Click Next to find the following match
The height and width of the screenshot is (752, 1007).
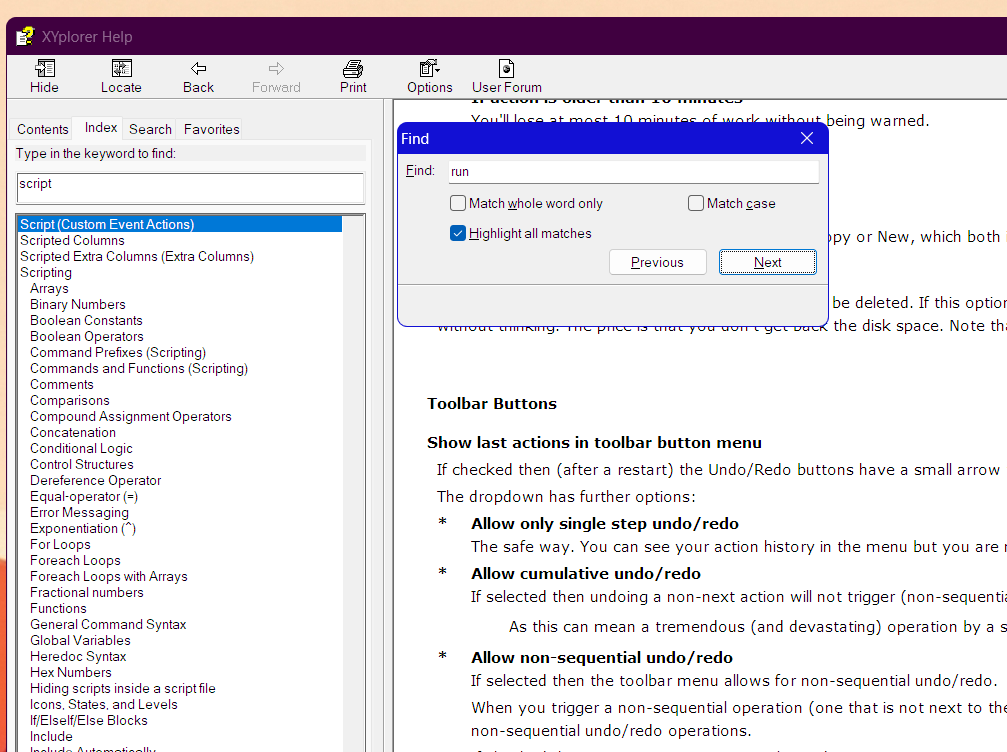pos(767,262)
